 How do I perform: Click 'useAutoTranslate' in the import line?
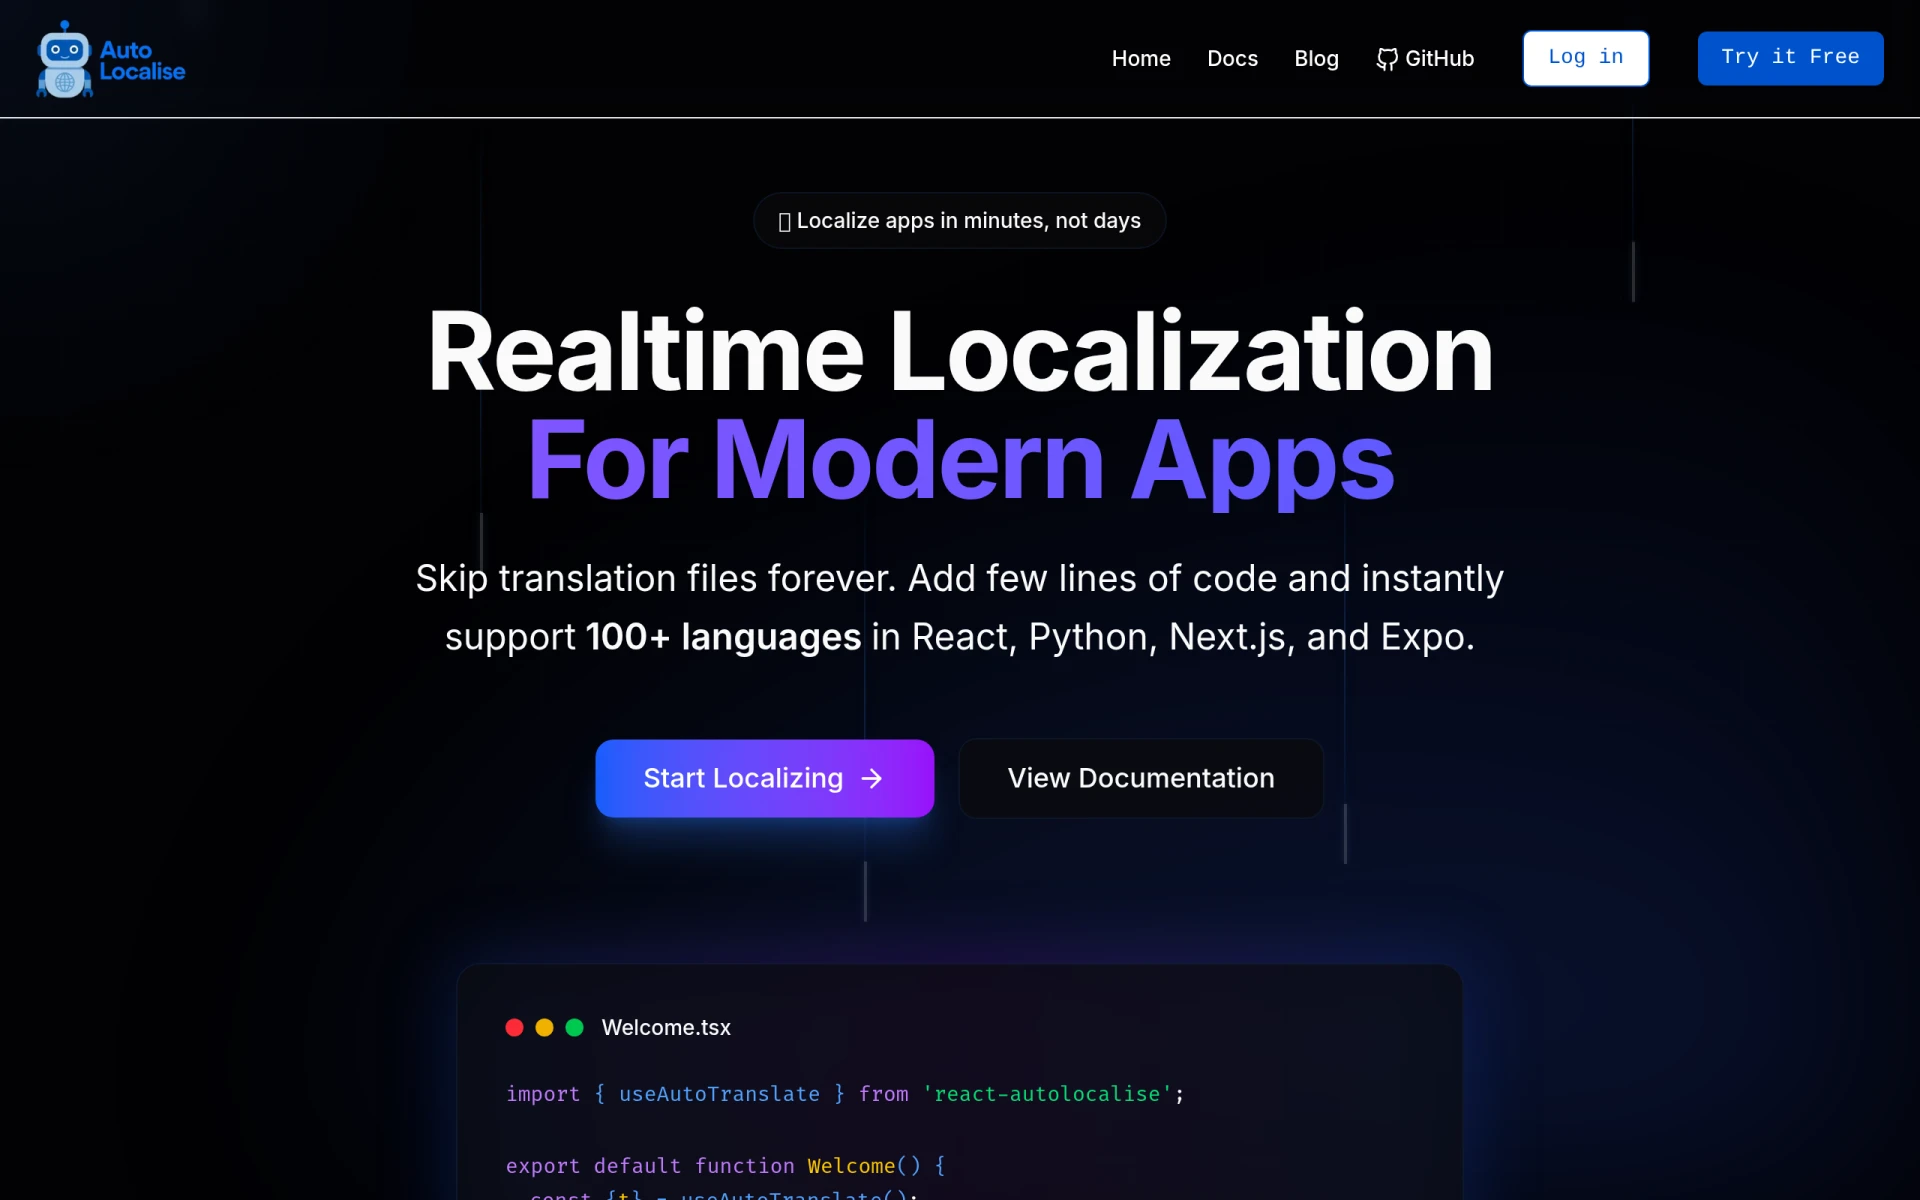click(x=719, y=1094)
